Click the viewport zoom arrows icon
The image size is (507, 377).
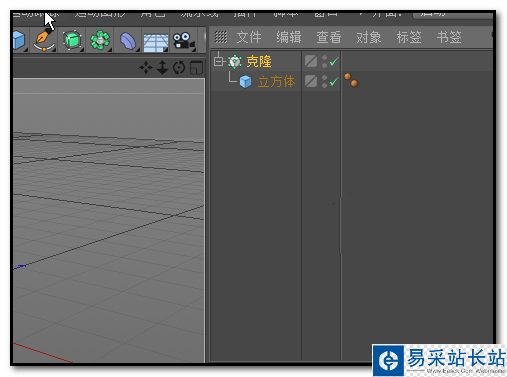click(x=162, y=68)
